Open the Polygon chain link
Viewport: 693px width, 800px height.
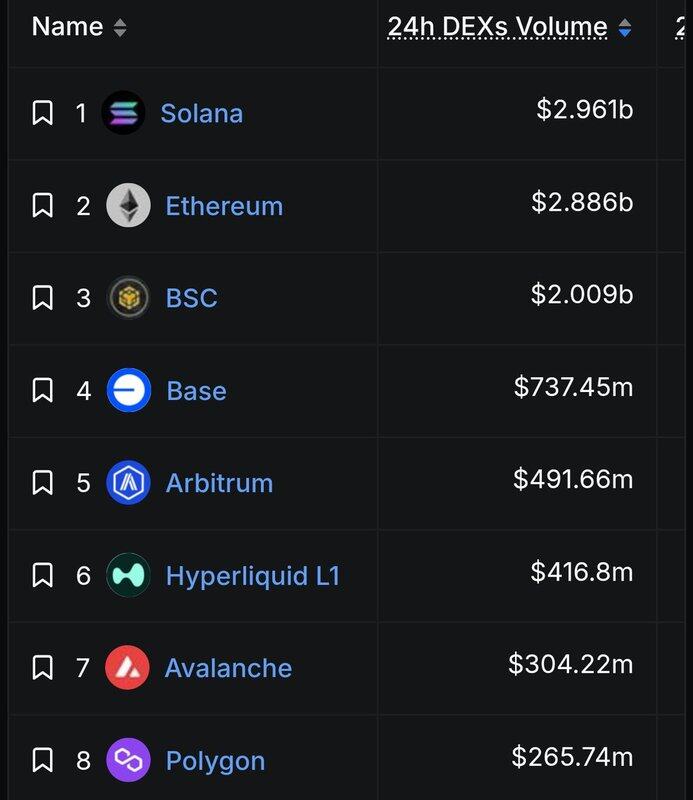coord(215,761)
